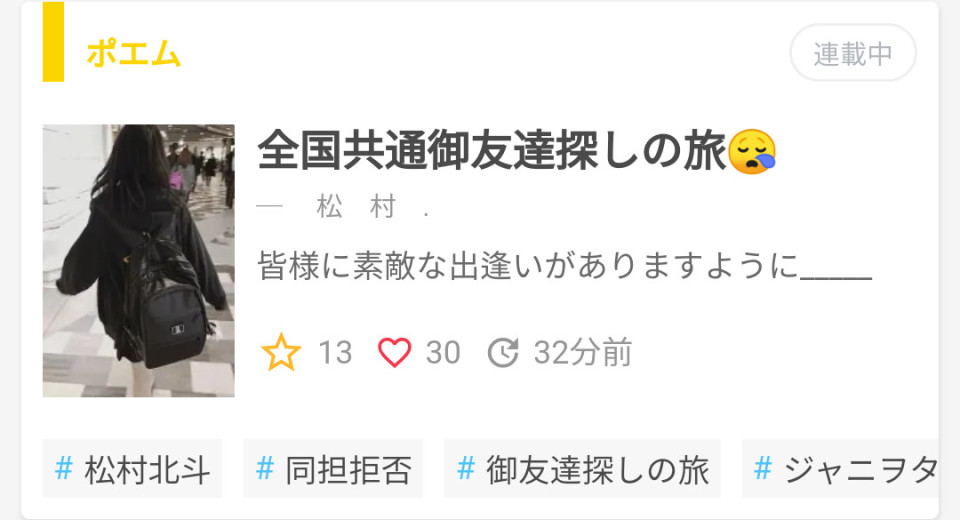960x520 pixels.
Task: Click the hash symbol before 松村北斗
Action: 64,469
